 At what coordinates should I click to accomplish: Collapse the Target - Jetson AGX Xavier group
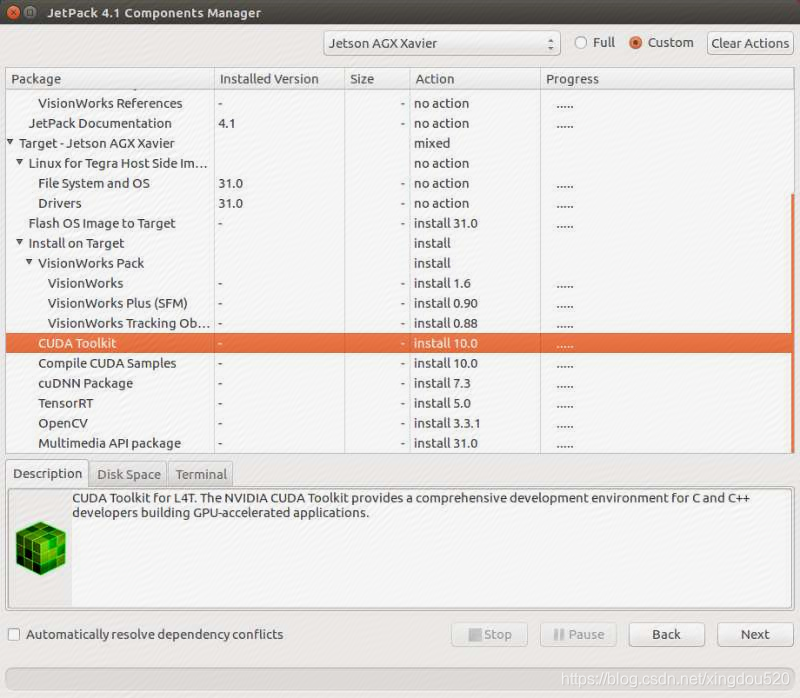point(10,142)
